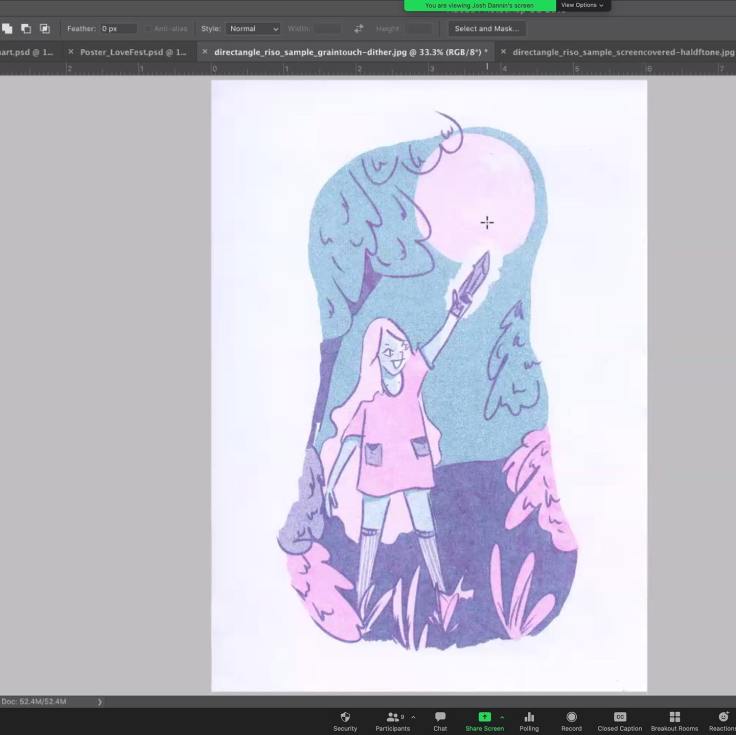Expand Zoom View Options dropdown
The height and width of the screenshot is (735, 736).
582,5
